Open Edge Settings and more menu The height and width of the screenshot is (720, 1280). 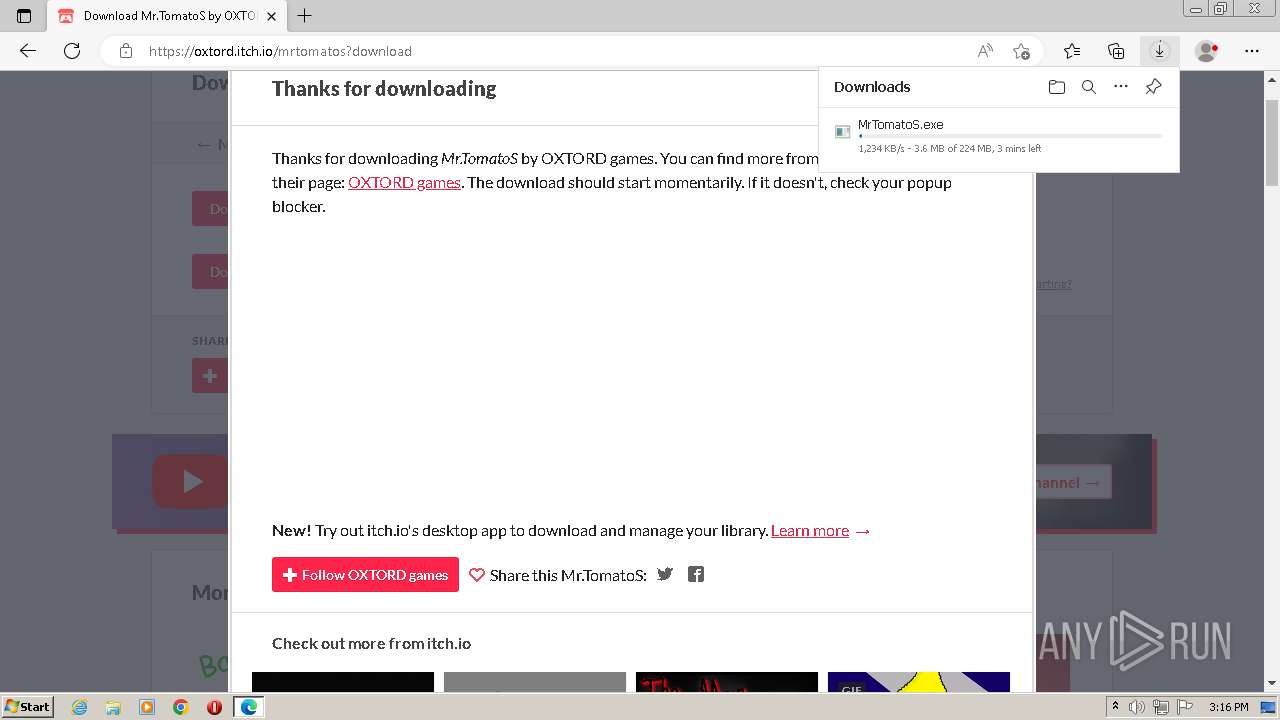(1252, 51)
